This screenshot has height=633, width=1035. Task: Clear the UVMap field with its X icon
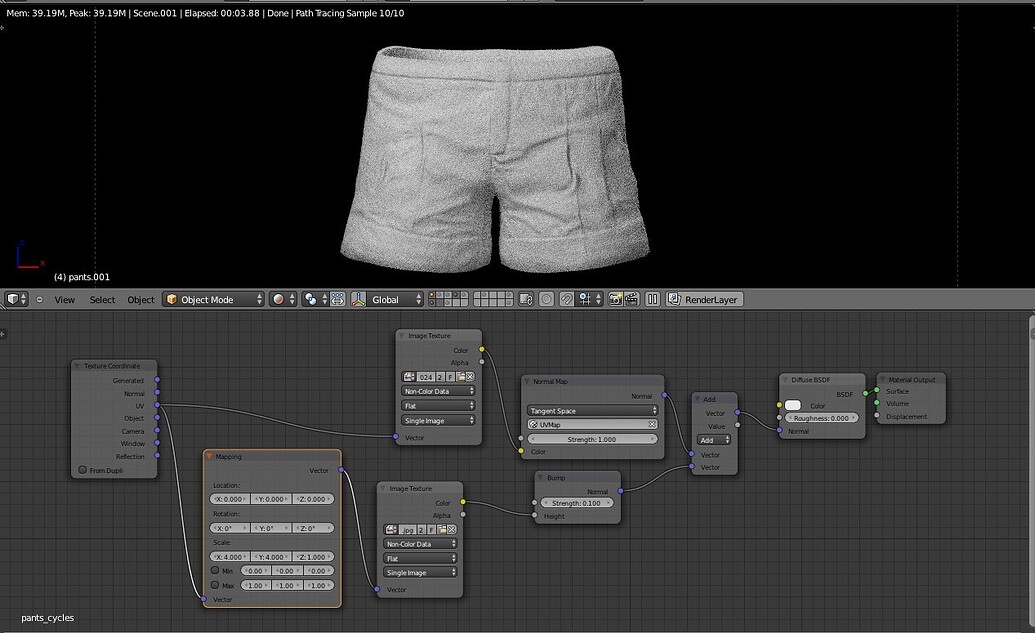(x=651, y=424)
